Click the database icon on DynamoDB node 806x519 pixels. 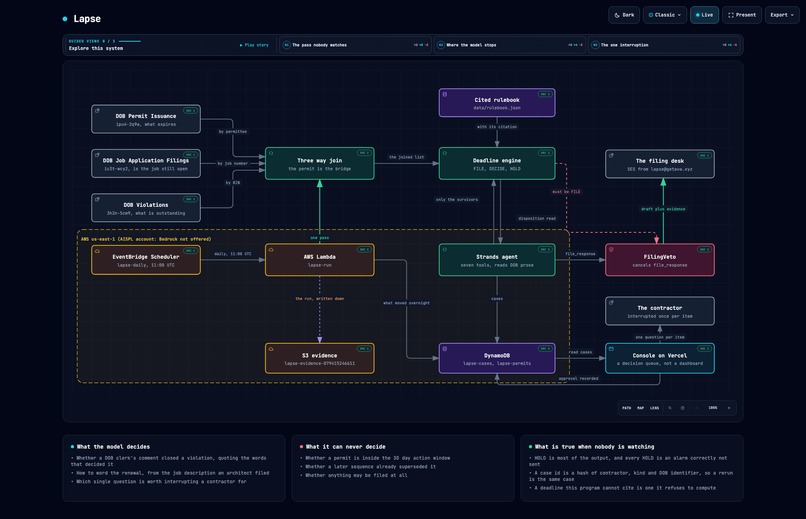point(445,349)
